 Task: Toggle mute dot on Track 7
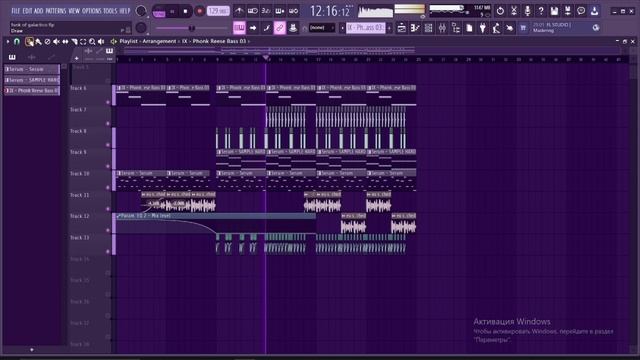click(x=108, y=123)
